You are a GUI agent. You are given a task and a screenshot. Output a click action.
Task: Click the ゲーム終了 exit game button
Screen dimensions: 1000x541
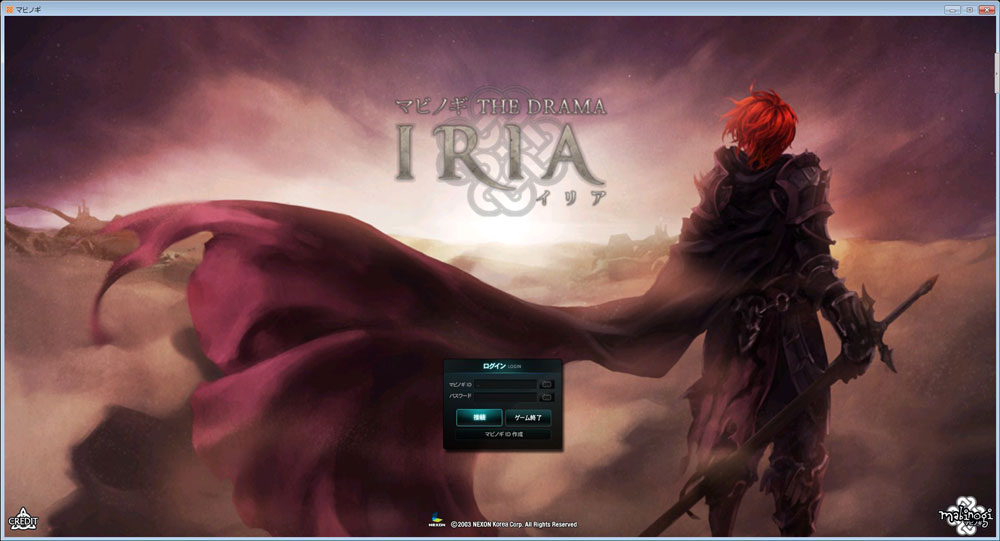point(528,418)
